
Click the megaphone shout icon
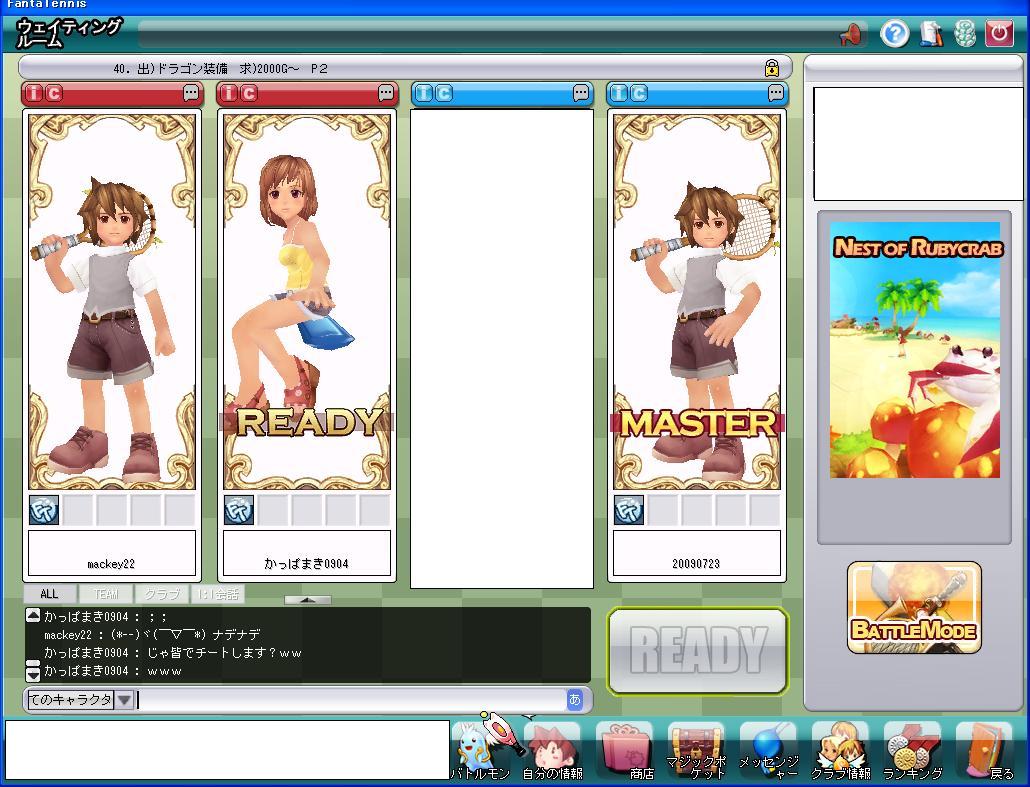tap(851, 35)
